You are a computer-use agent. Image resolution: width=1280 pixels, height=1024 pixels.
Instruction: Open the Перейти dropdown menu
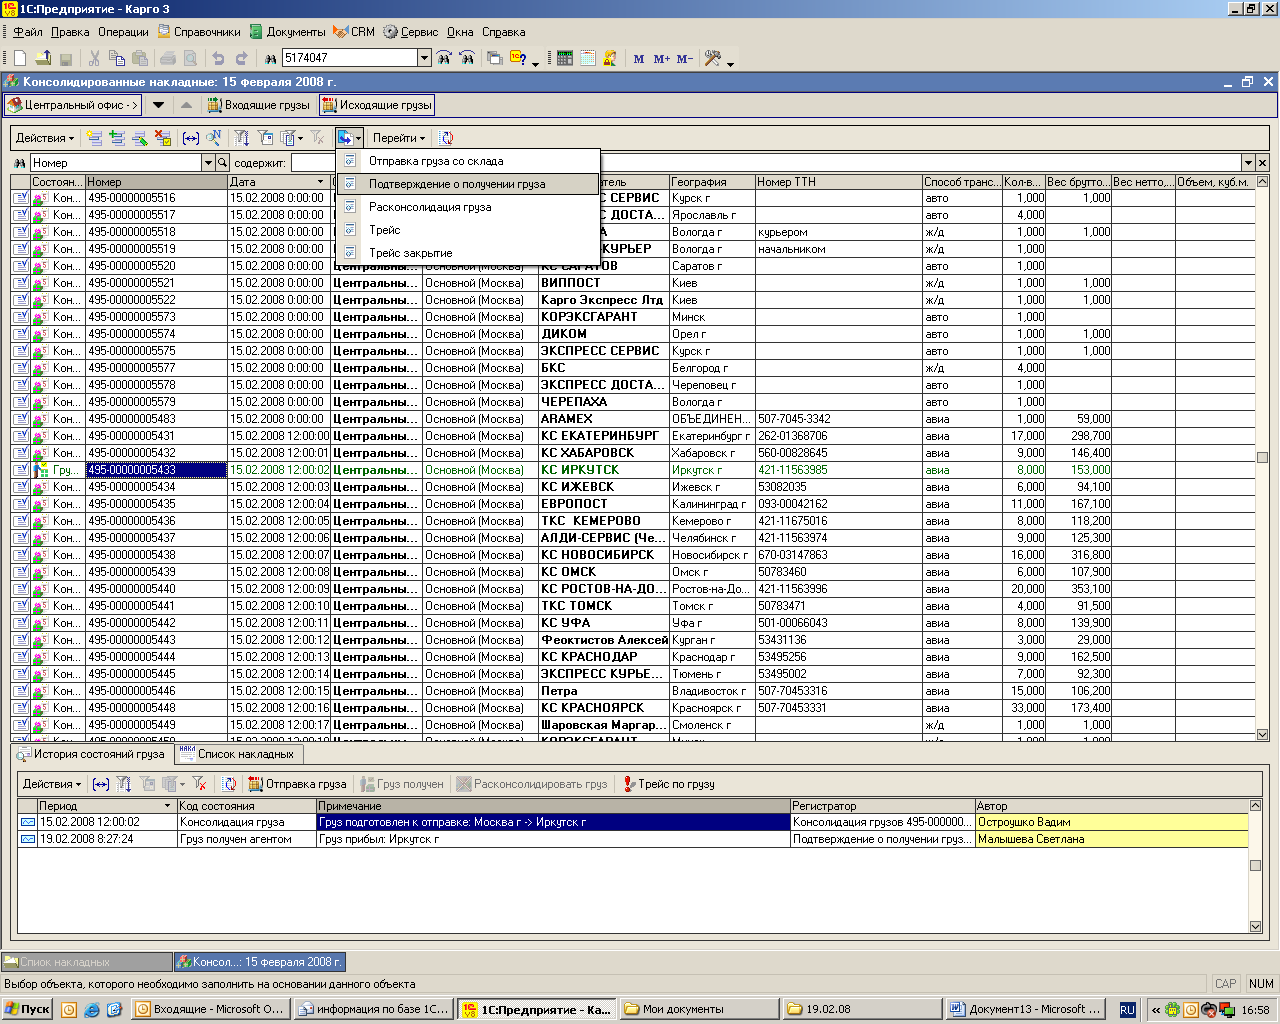click(x=399, y=138)
